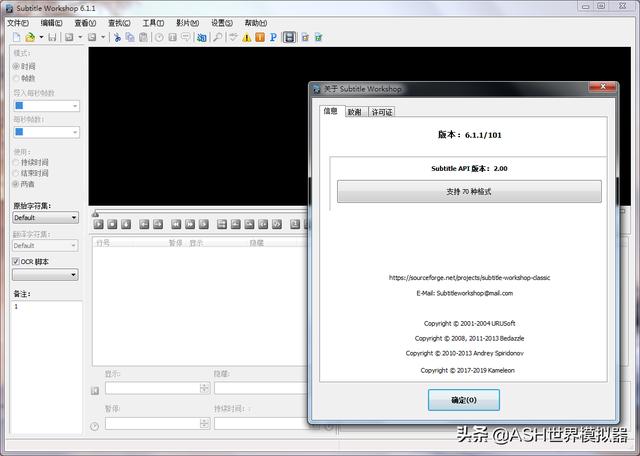The image size is (640, 456).
Task: Open the 工具 menu
Action: [x=153, y=23]
